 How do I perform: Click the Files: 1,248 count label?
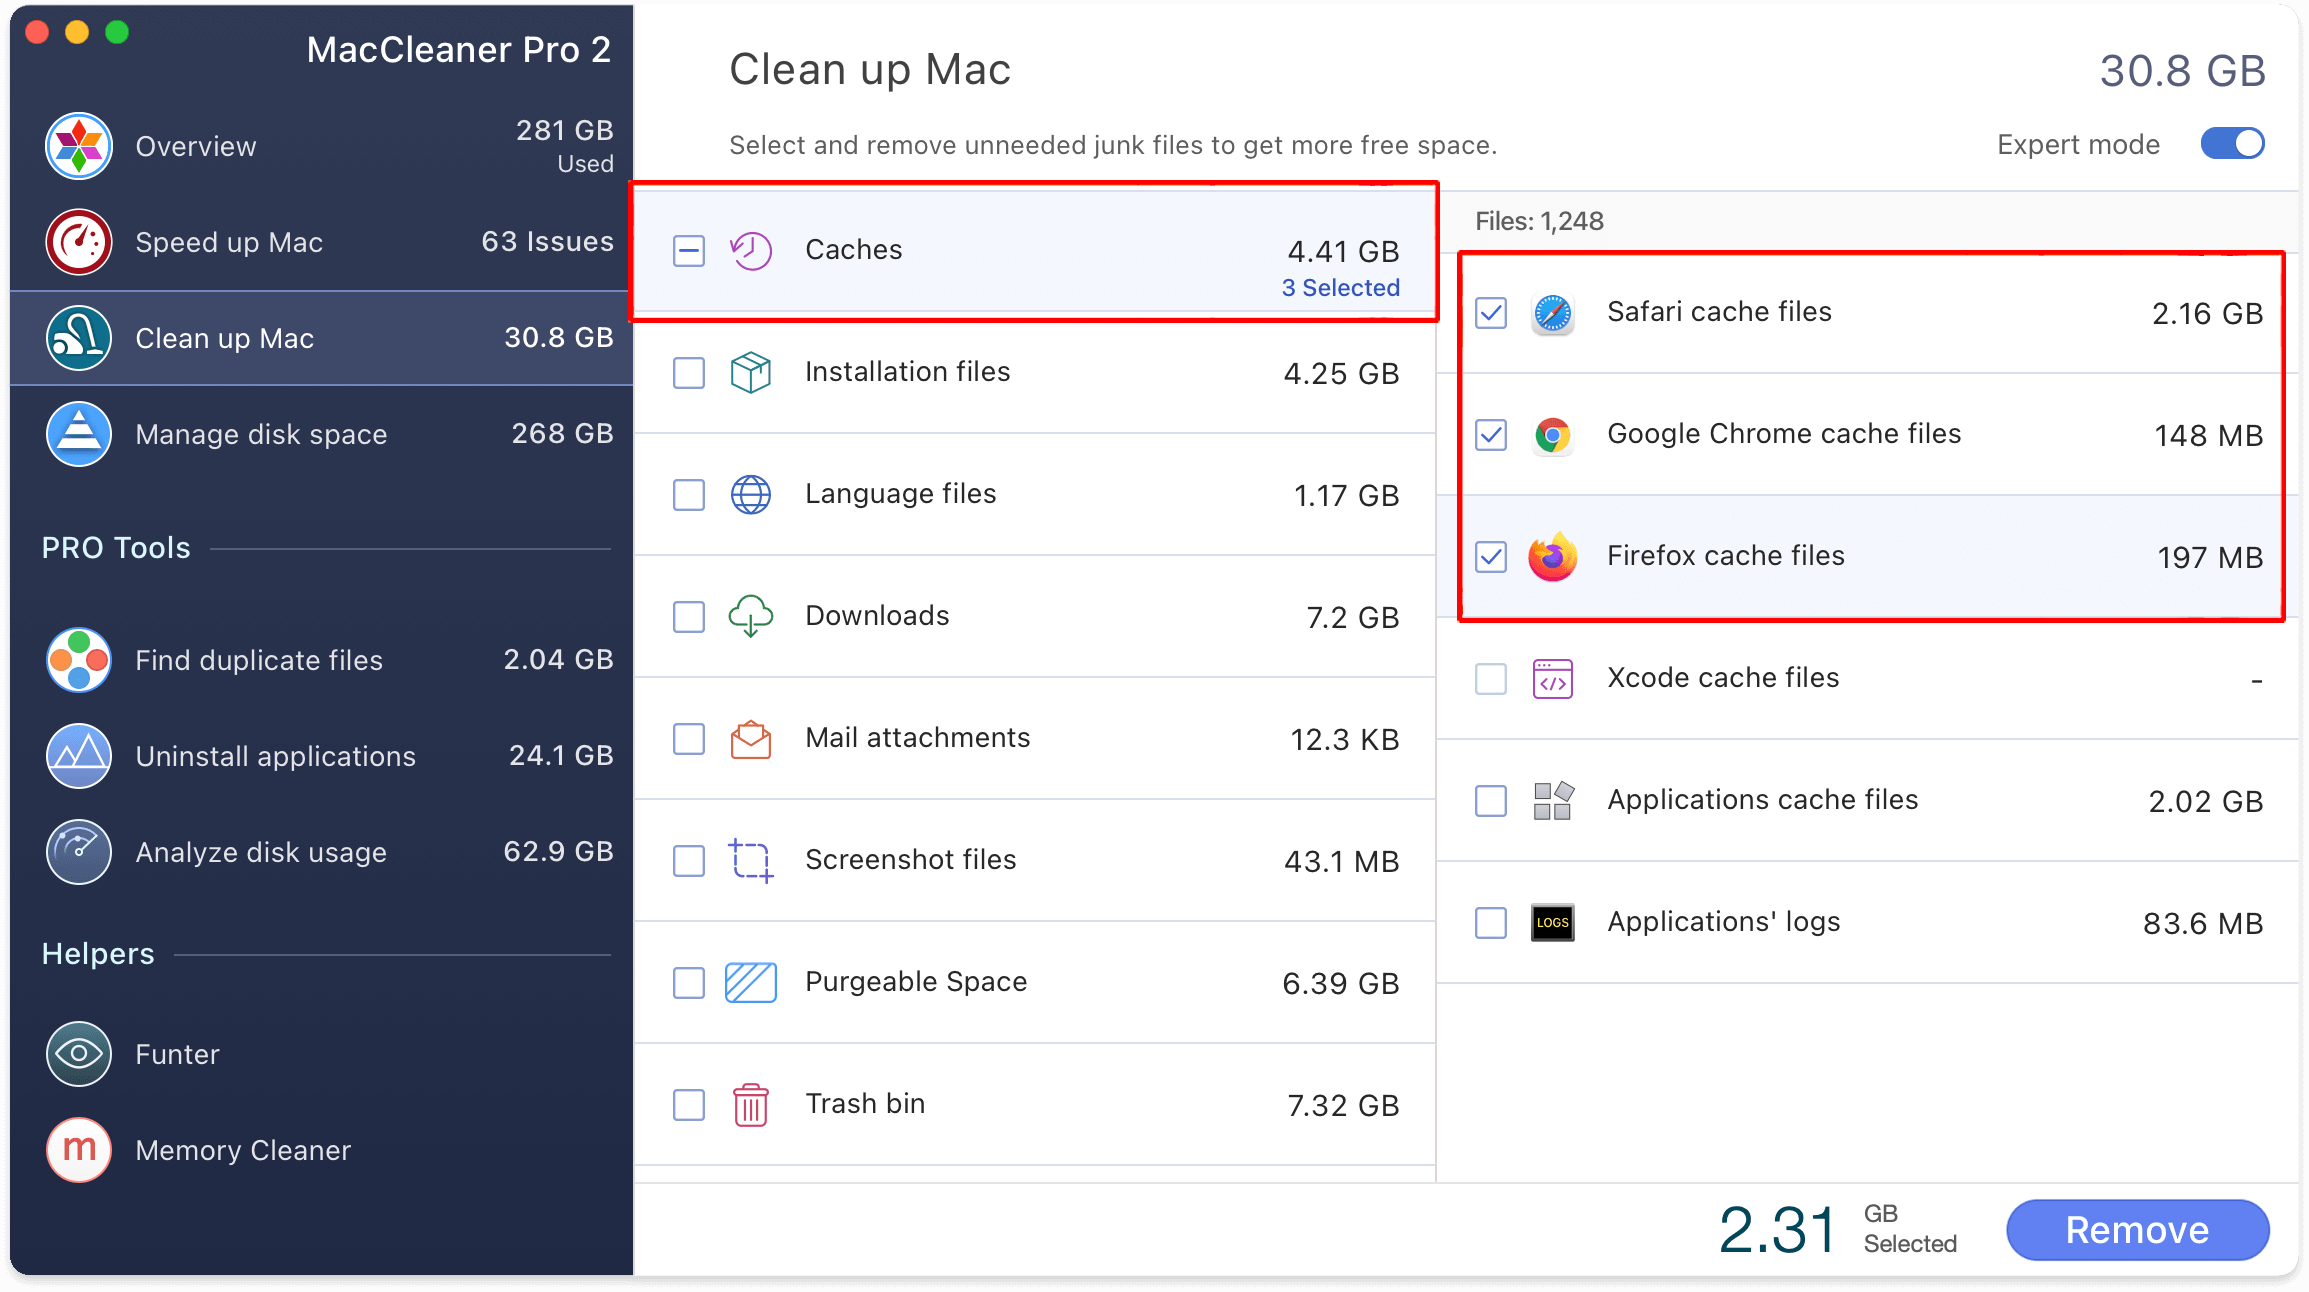1539,221
